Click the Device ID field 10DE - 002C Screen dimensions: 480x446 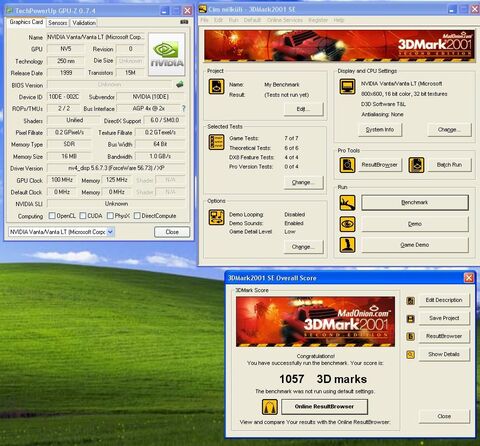click(64, 97)
